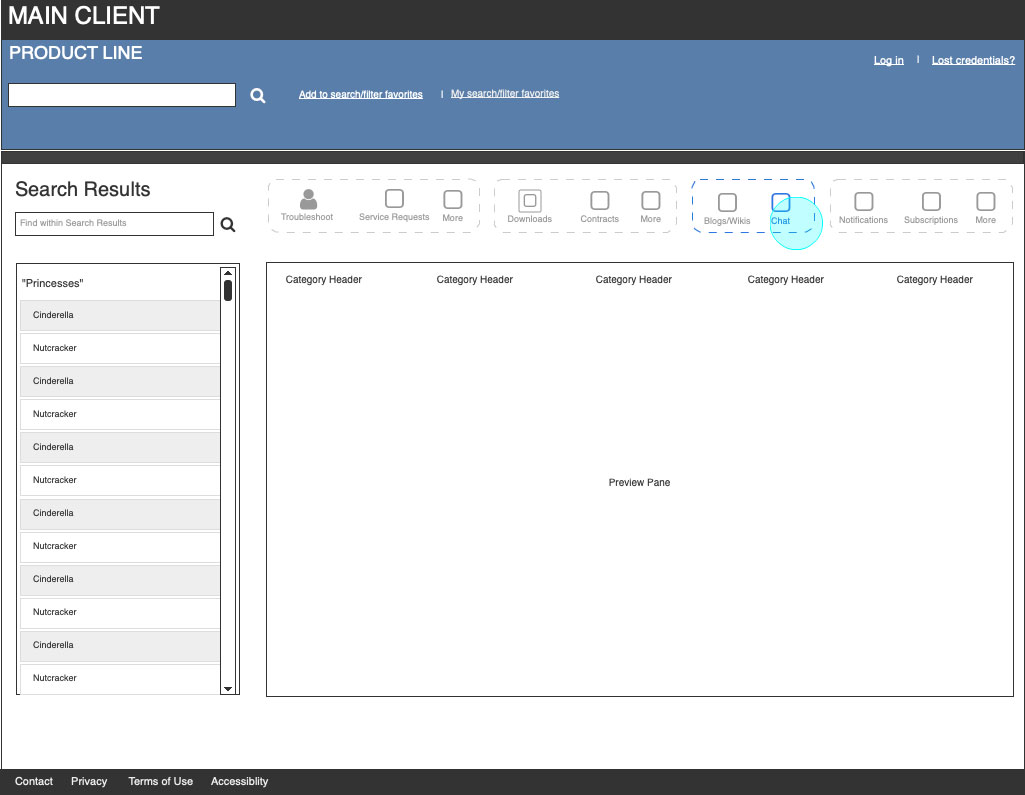Screen dimensions: 1025x795
Task: Launch the Chat icon
Action: click(x=781, y=203)
